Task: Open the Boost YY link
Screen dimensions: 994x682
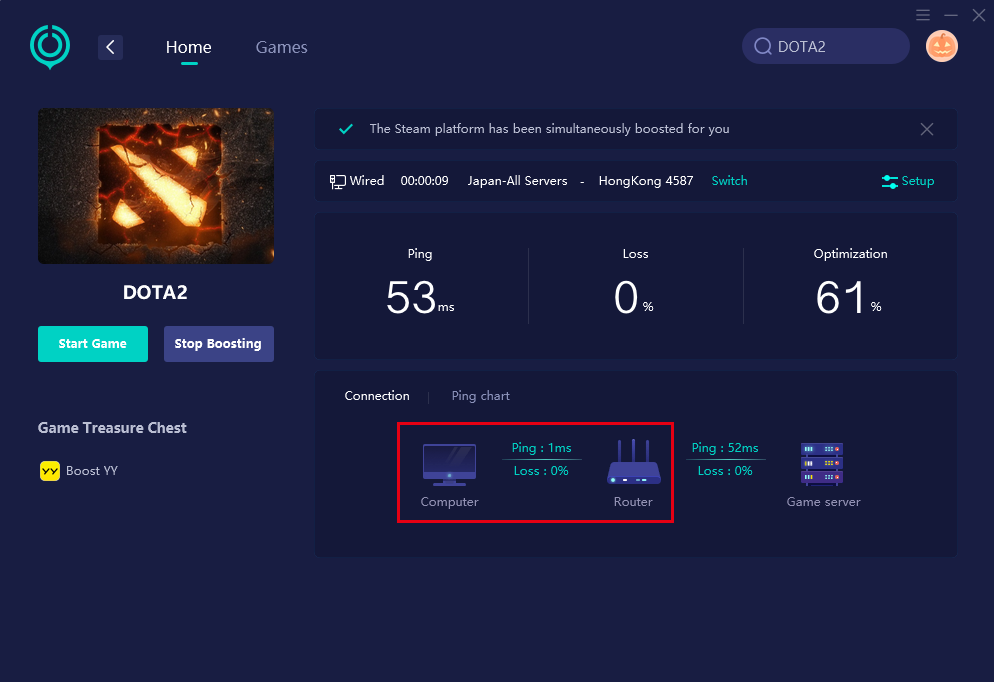Action: click(x=92, y=471)
